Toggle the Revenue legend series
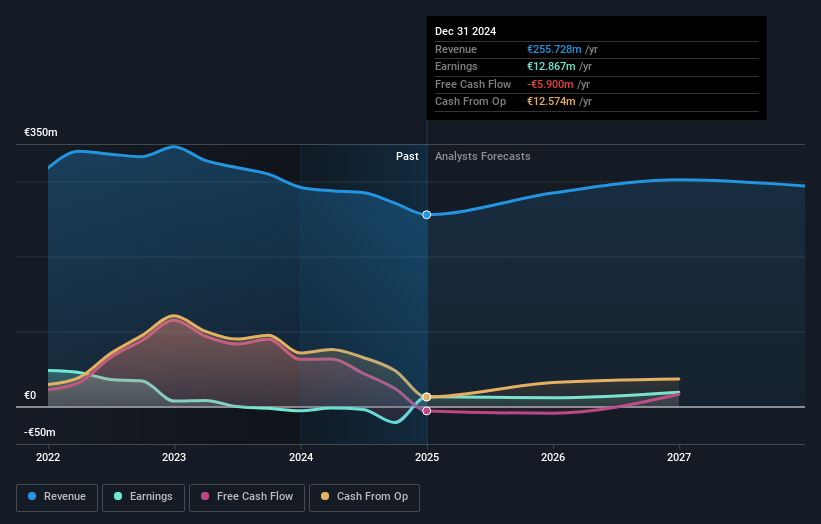Image resolution: width=821 pixels, height=524 pixels. click(x=57, y=497)
